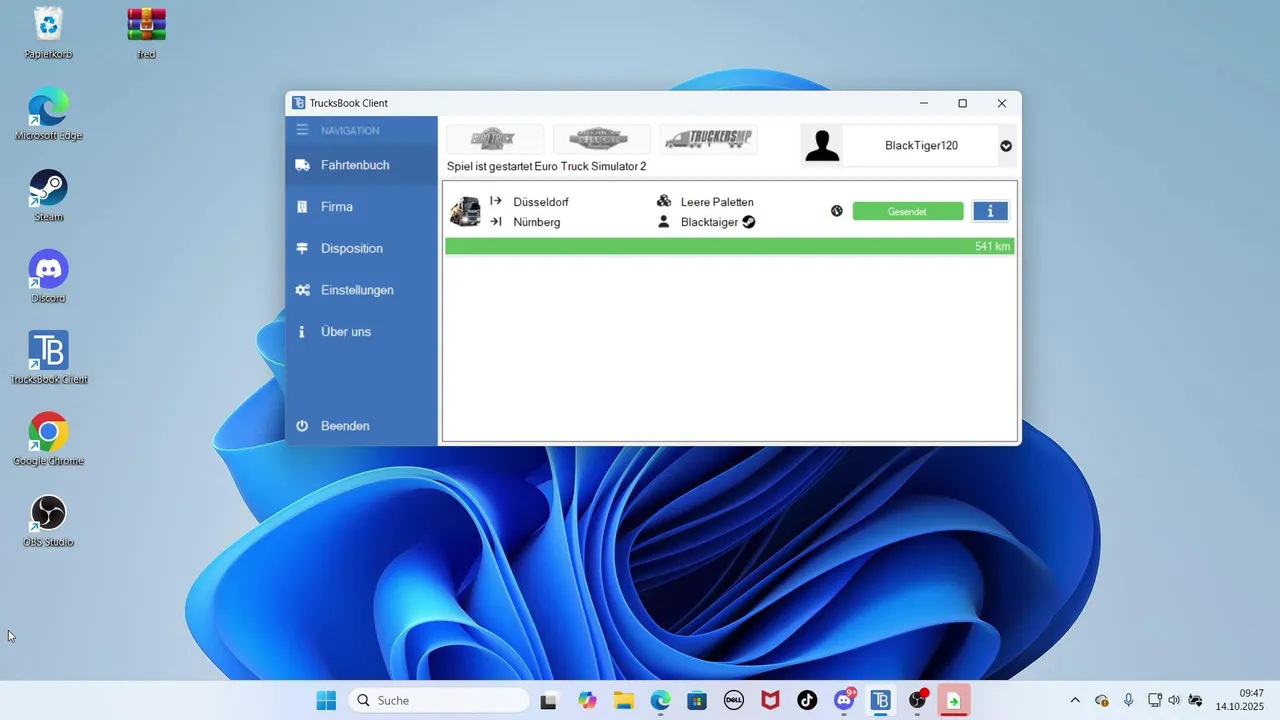Click the green Gesendet button
Image resolution: width=1280 pixels, height=720 pixels.
[908, 211]
